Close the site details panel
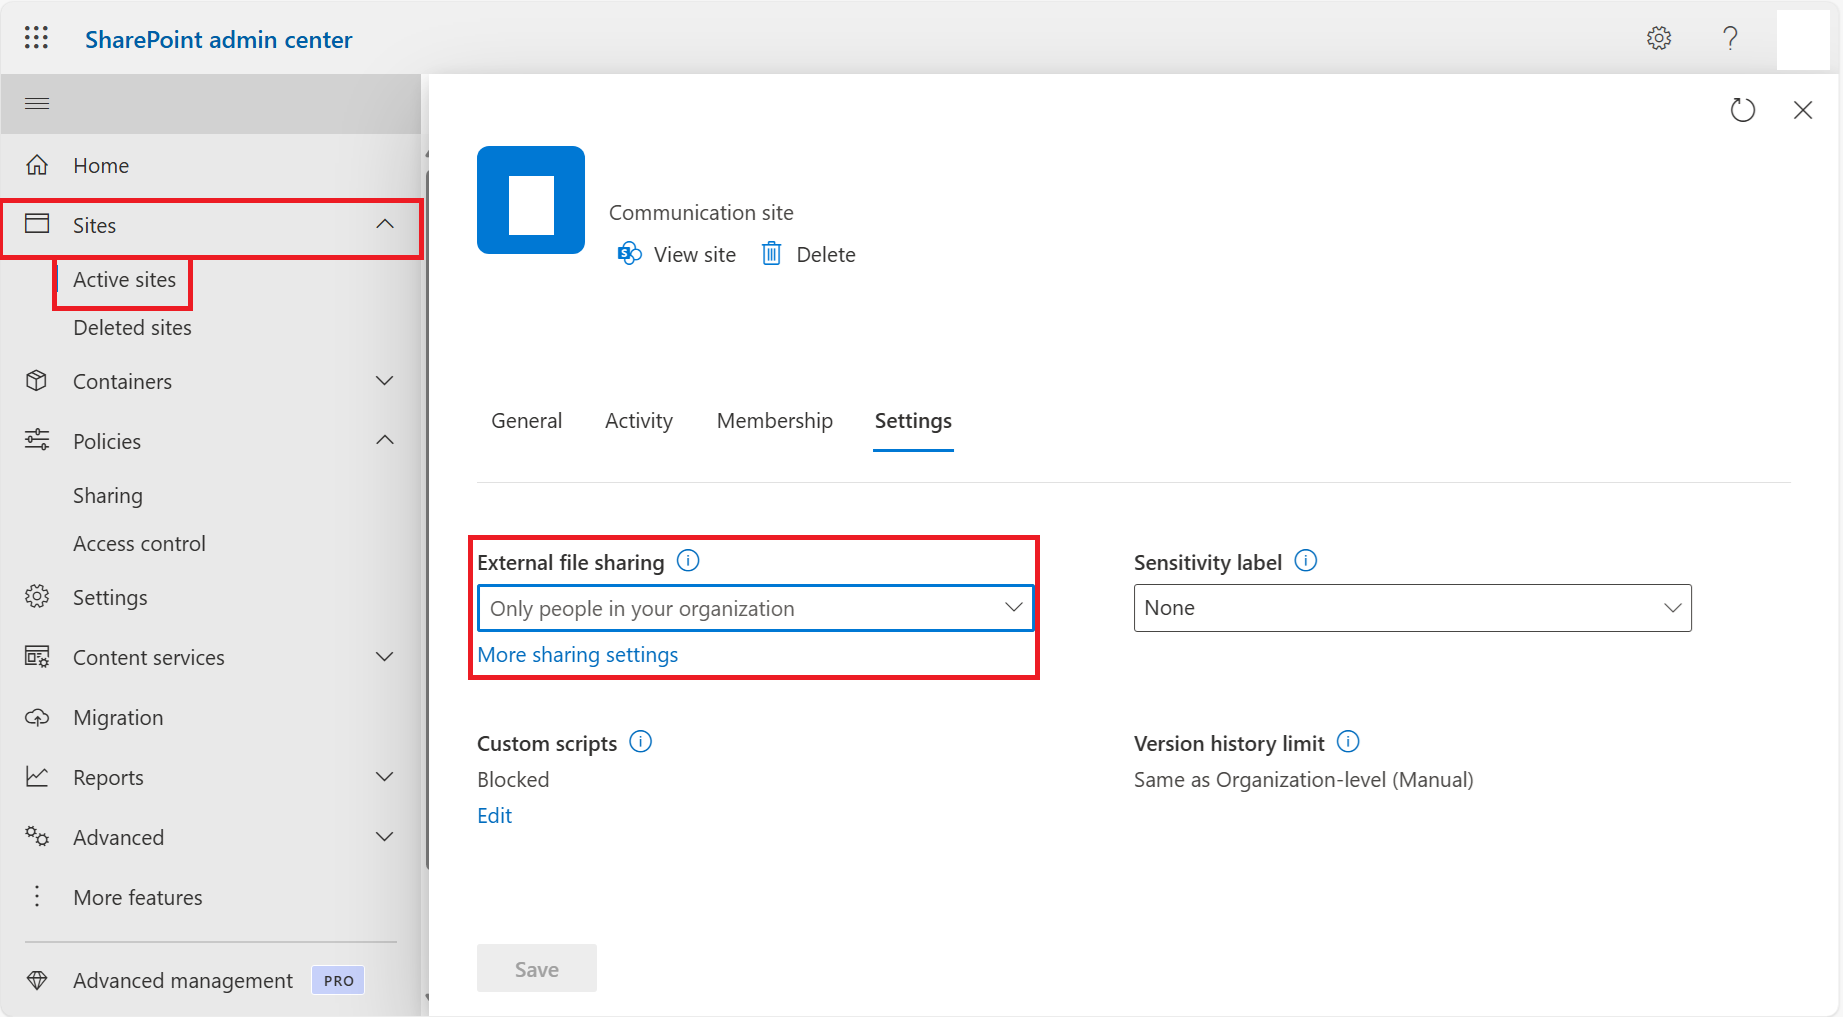Image resolution: width=1843 pixels, height=1017 pixels. click(1803, 110)
